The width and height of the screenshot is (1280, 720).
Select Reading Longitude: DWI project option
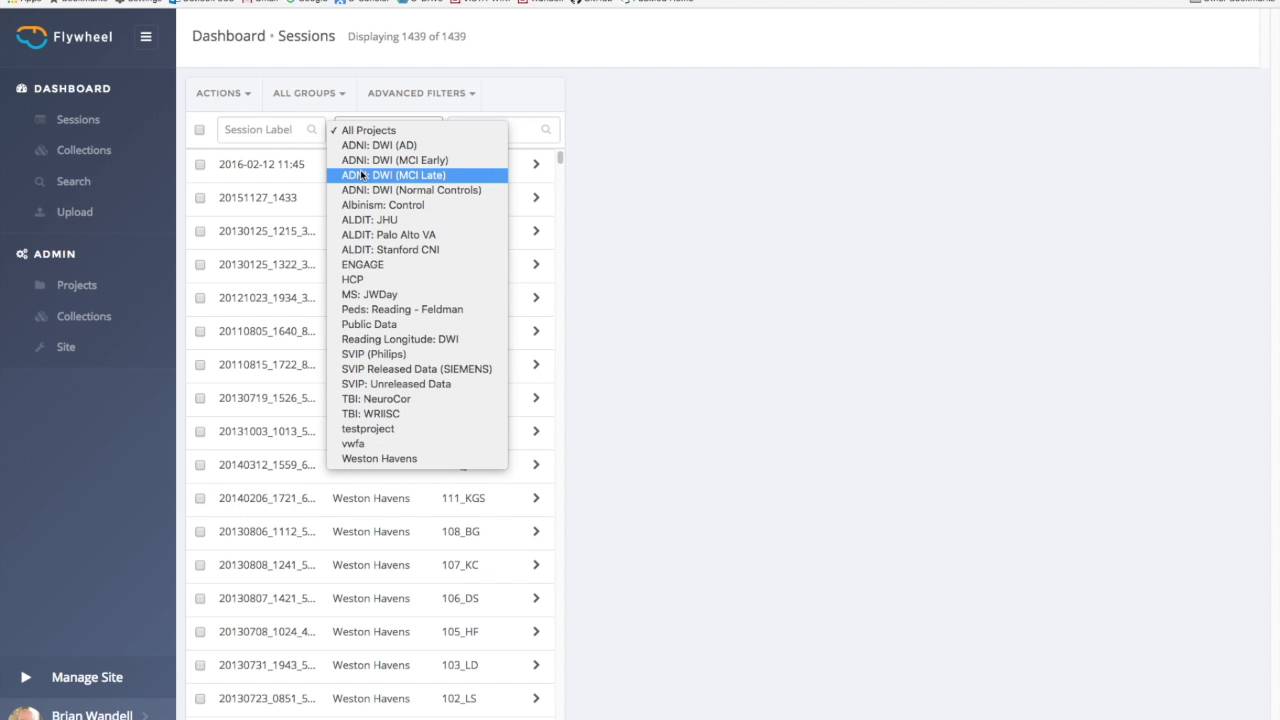pyautogui.click(x=417, y=339)
